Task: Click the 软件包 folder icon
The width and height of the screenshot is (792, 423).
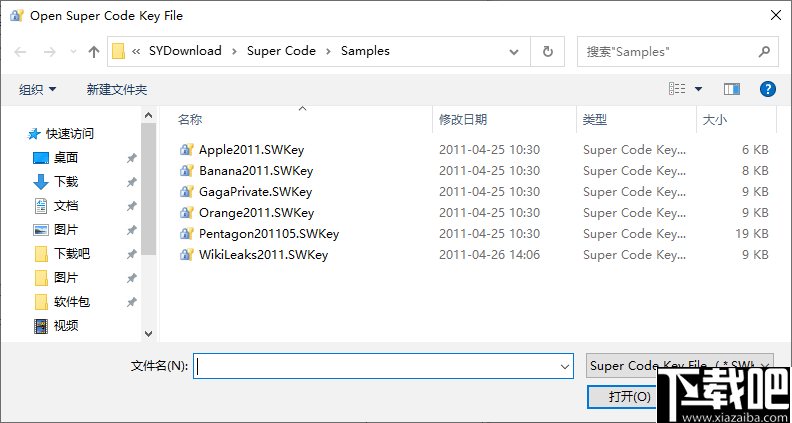Action: click(x=41, y=302)
